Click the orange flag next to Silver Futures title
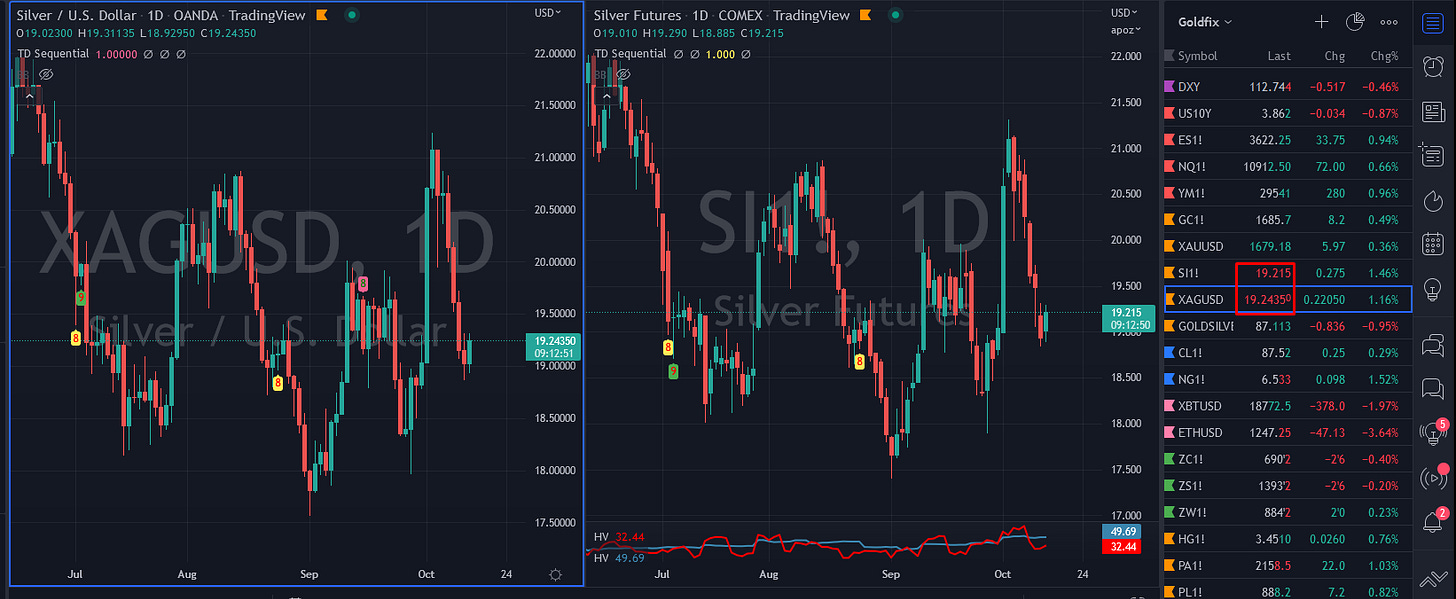Image resolution: width=1456 pixels, height=599 pixels. [864, 16]
